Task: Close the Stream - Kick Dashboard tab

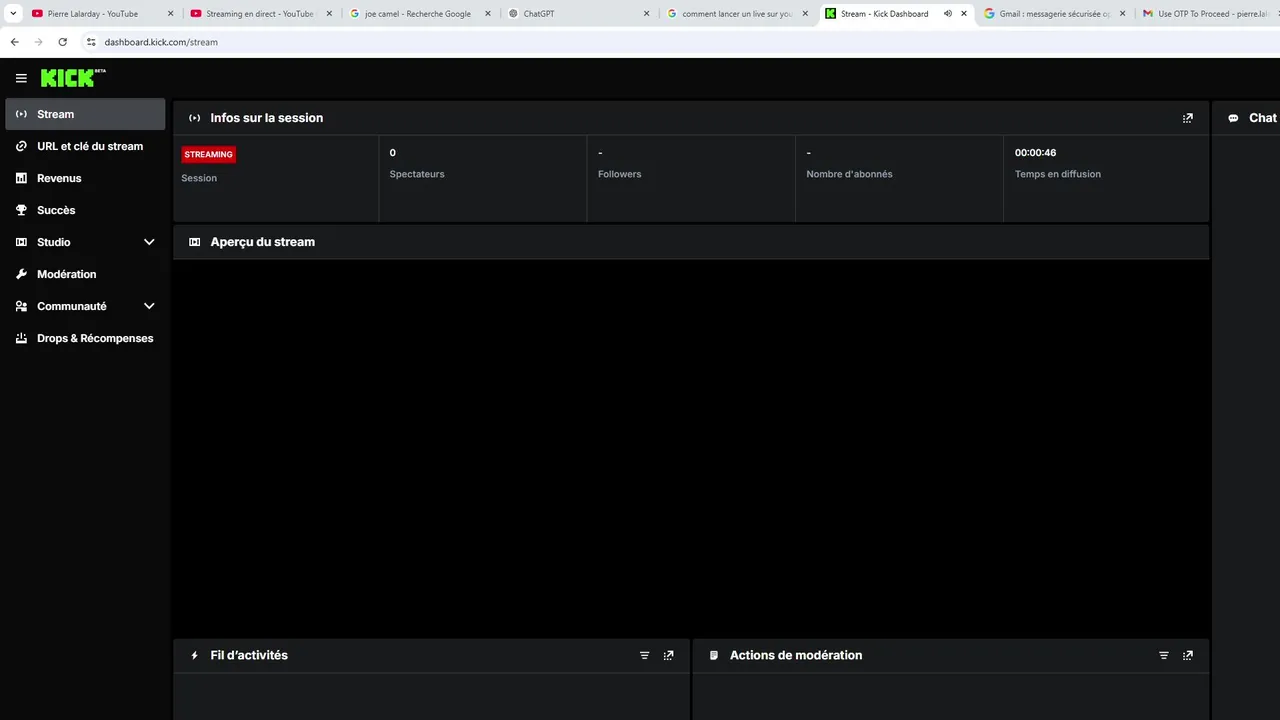Action: [964, 14]
